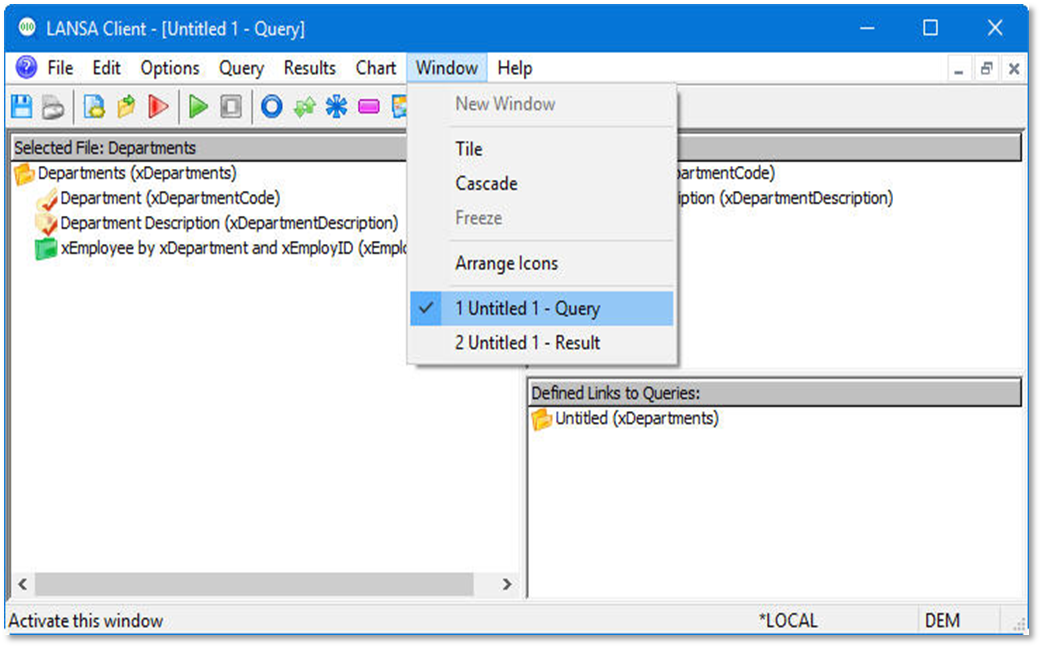Click the blue asterisk toolbar icon
Viewport: 1041px width, 647px height.
[336, 107]
